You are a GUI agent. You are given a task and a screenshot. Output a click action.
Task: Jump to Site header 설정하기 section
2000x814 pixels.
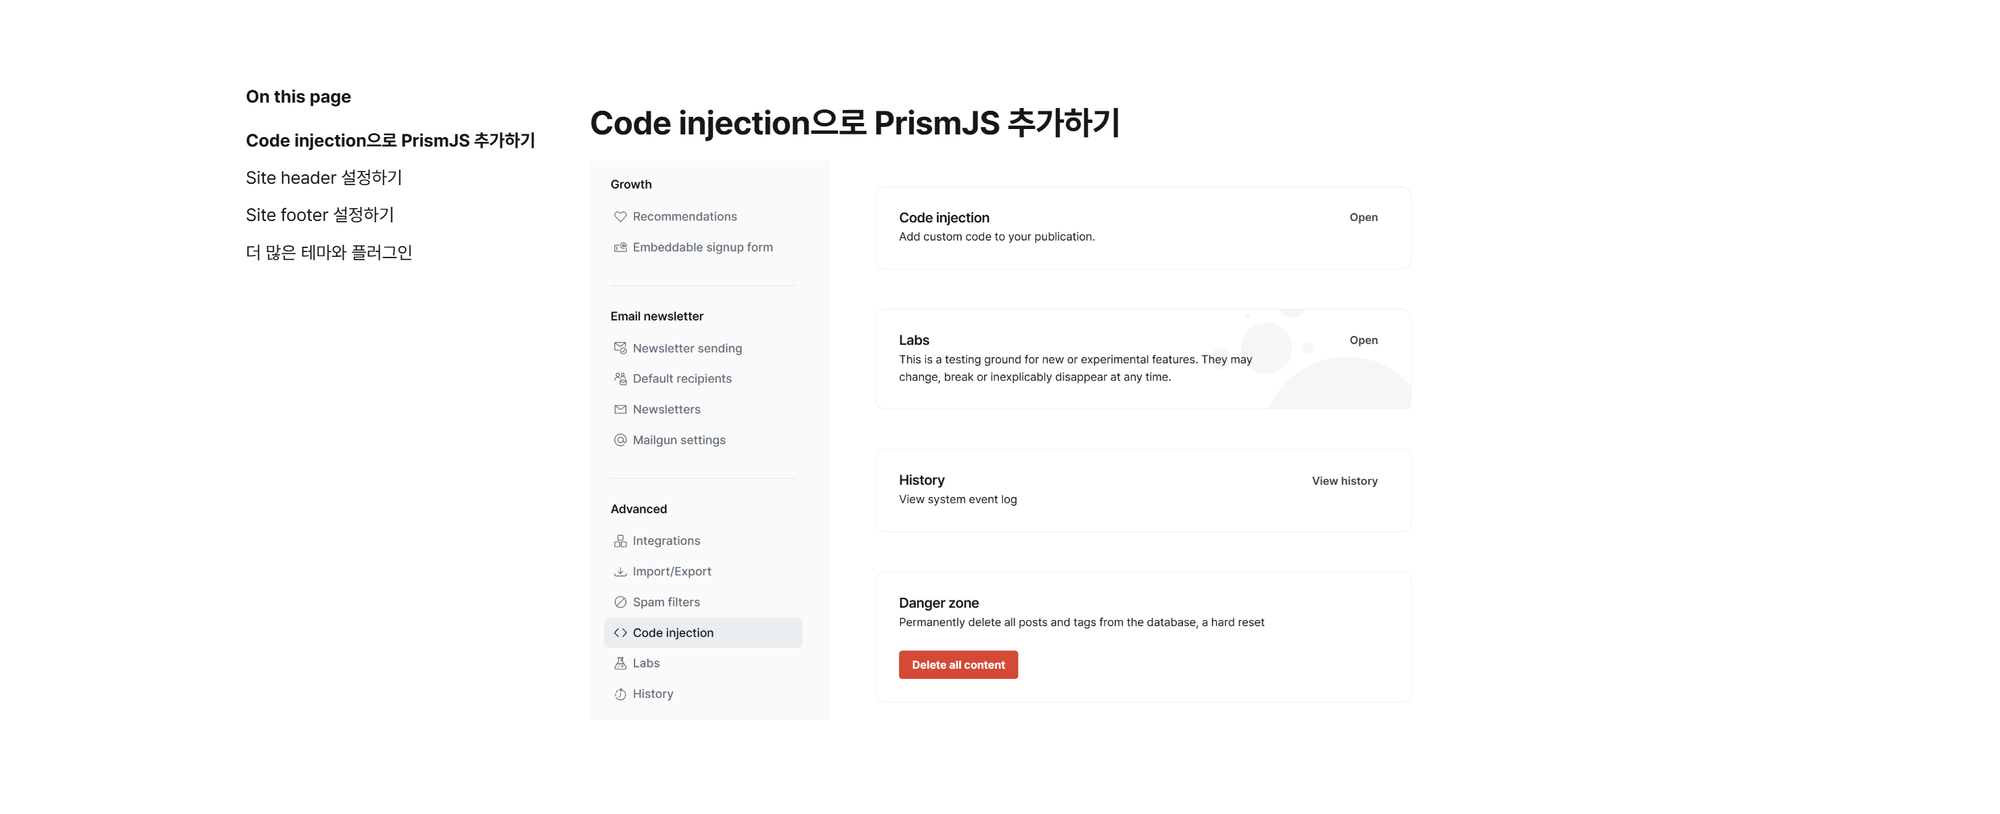pyautogui.click(x=324, y=178)
